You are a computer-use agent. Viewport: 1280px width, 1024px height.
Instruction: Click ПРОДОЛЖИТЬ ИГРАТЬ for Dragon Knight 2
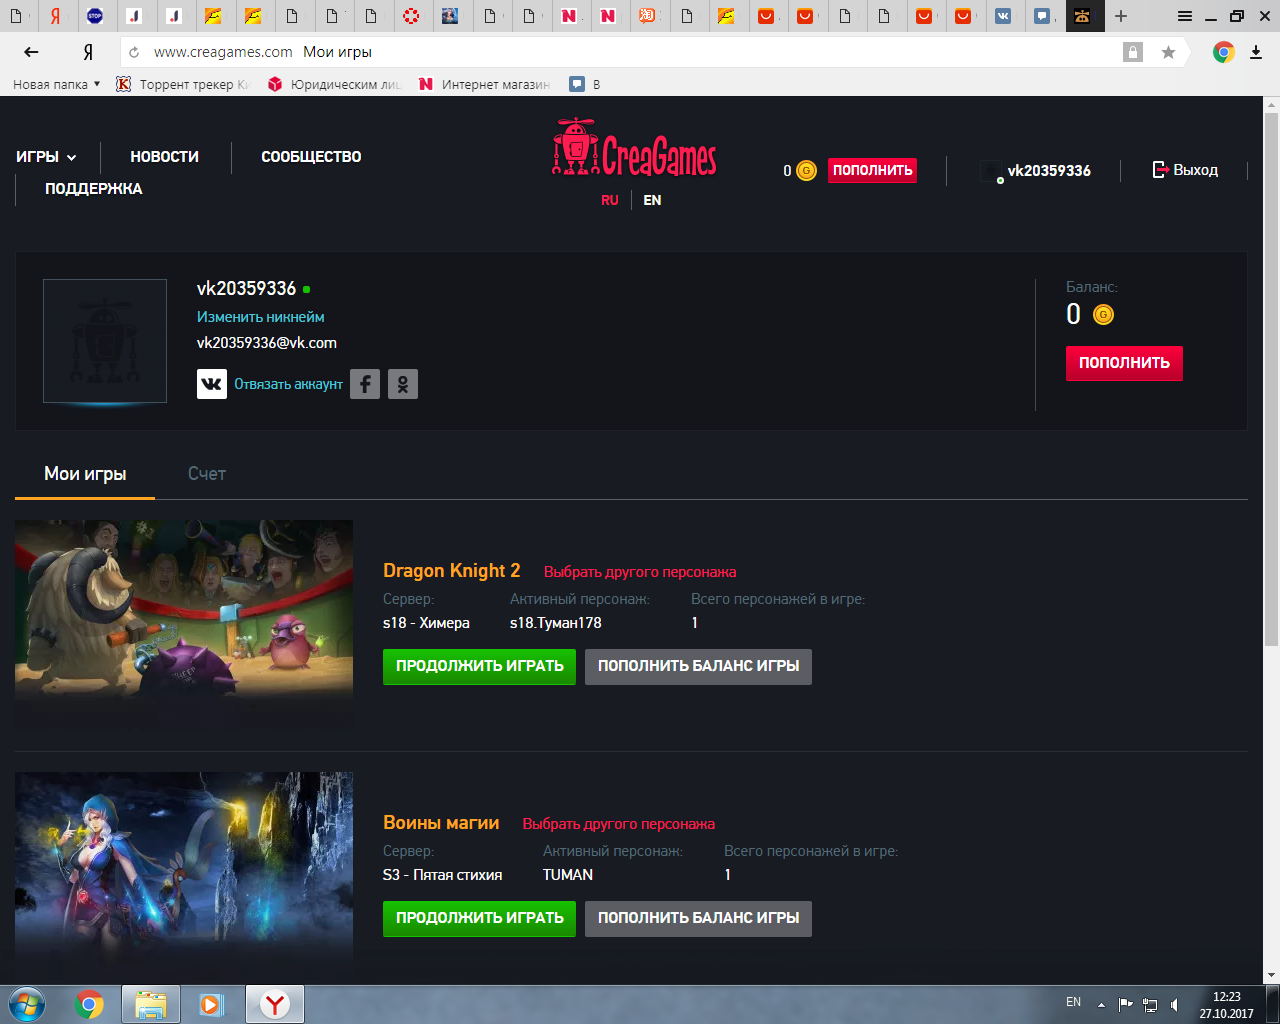(x=479, y=666)
